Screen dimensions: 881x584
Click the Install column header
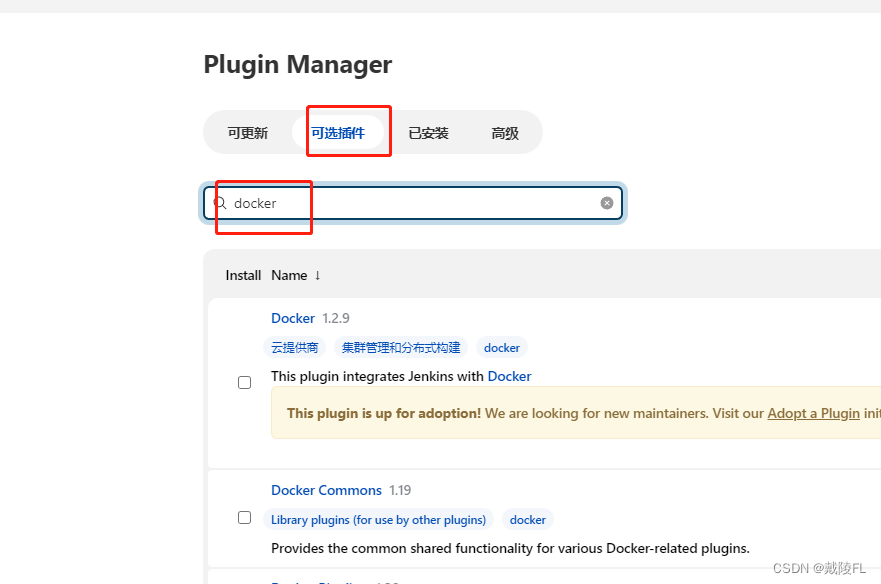243,275
